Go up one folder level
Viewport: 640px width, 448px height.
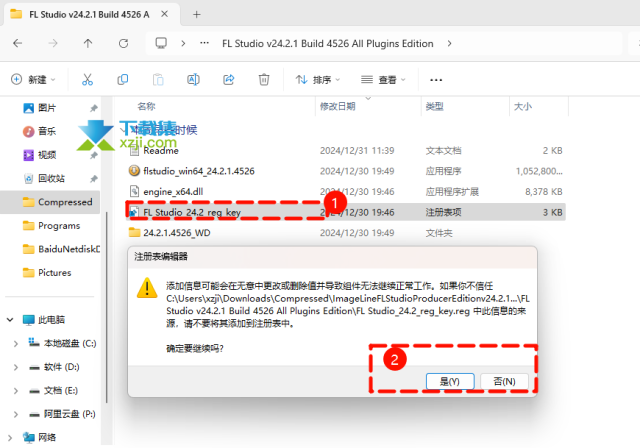88,43
